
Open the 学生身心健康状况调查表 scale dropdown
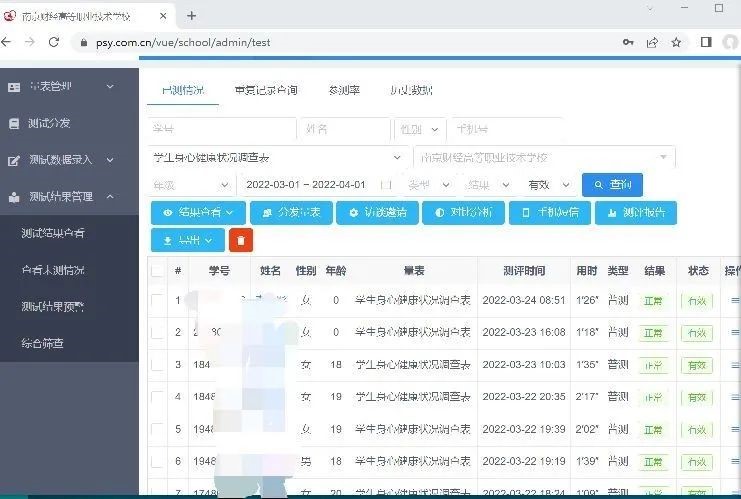pos(277,158)
